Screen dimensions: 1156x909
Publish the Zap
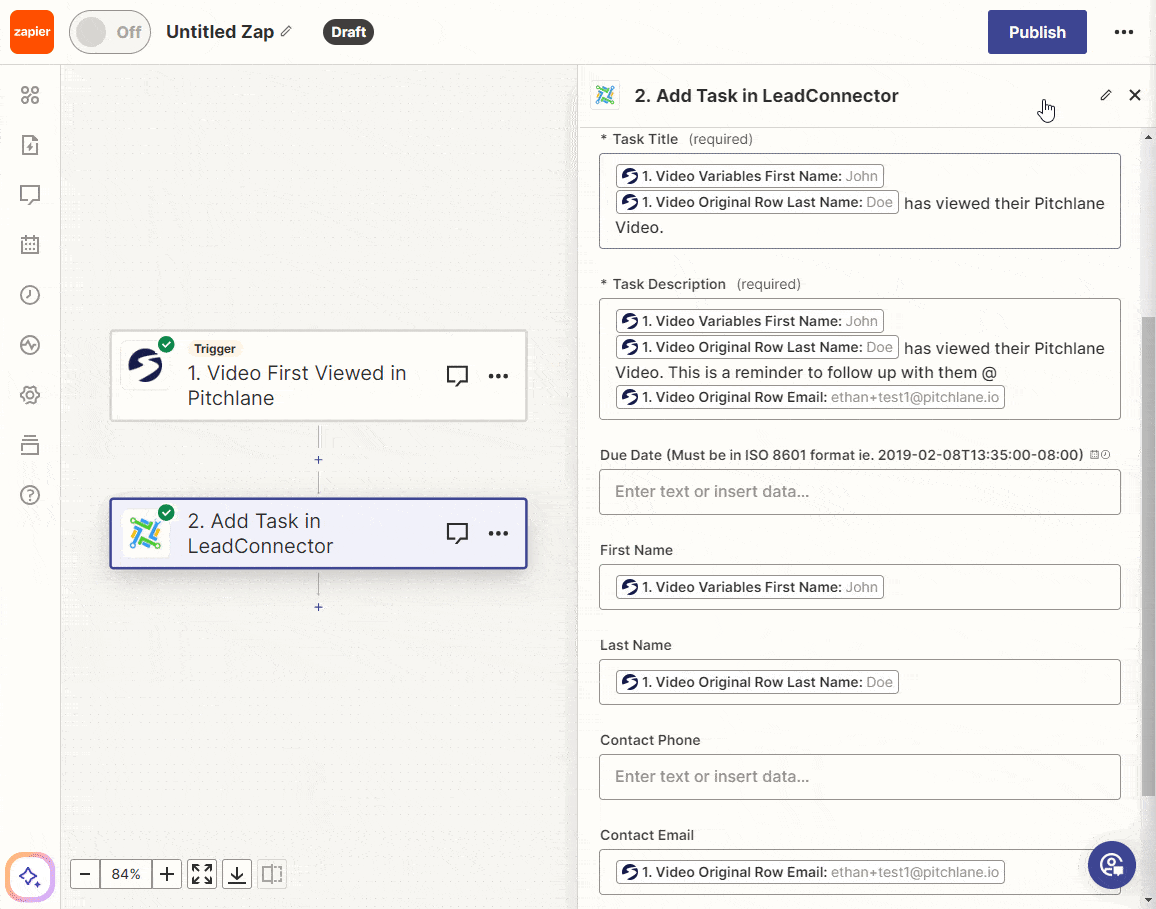coord(1037,32)
